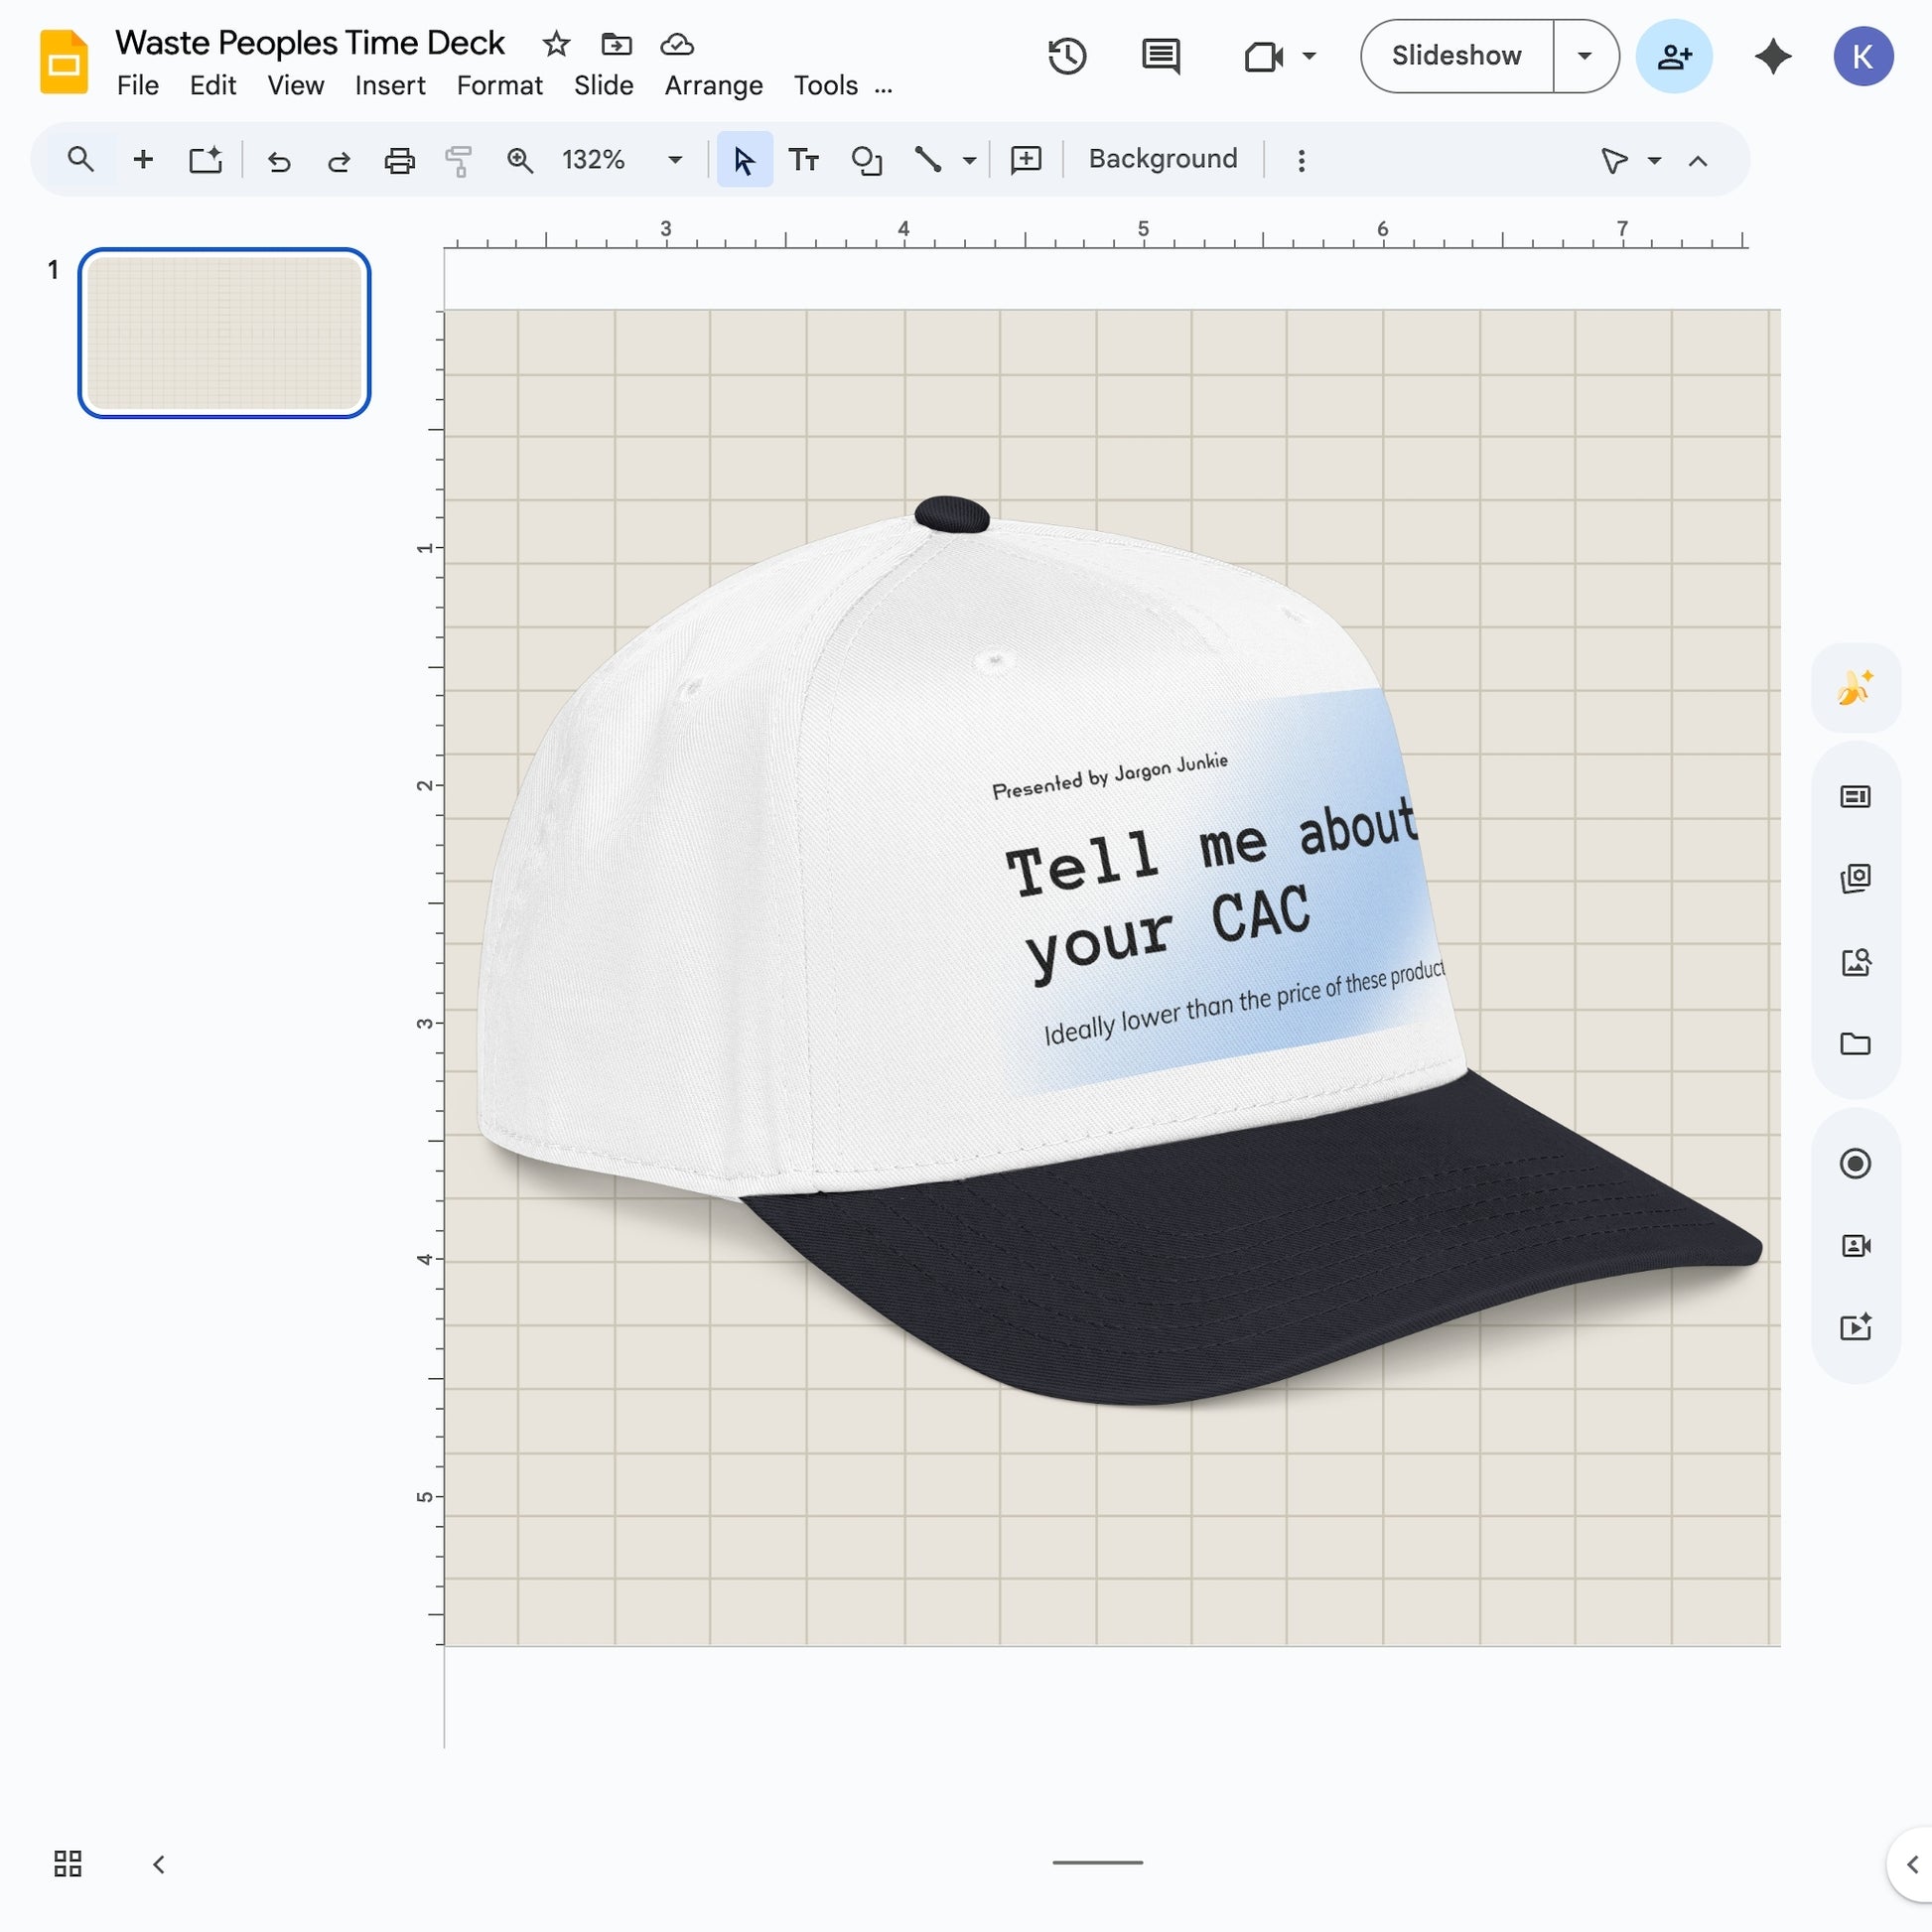Open the zoom level dropdown
The height and width of the screenshot is (1932, 1932).
coord(673,159)
